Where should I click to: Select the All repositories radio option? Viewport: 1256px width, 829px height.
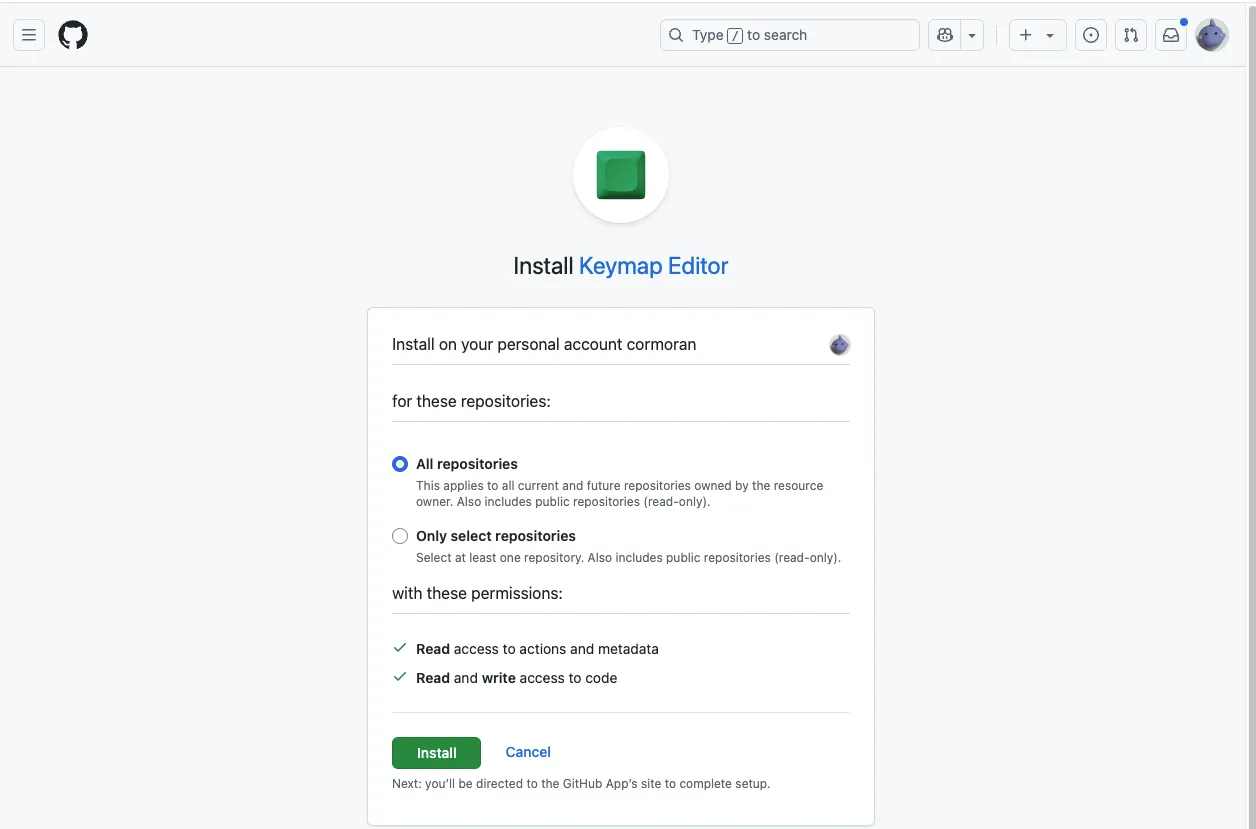[400, 464]
